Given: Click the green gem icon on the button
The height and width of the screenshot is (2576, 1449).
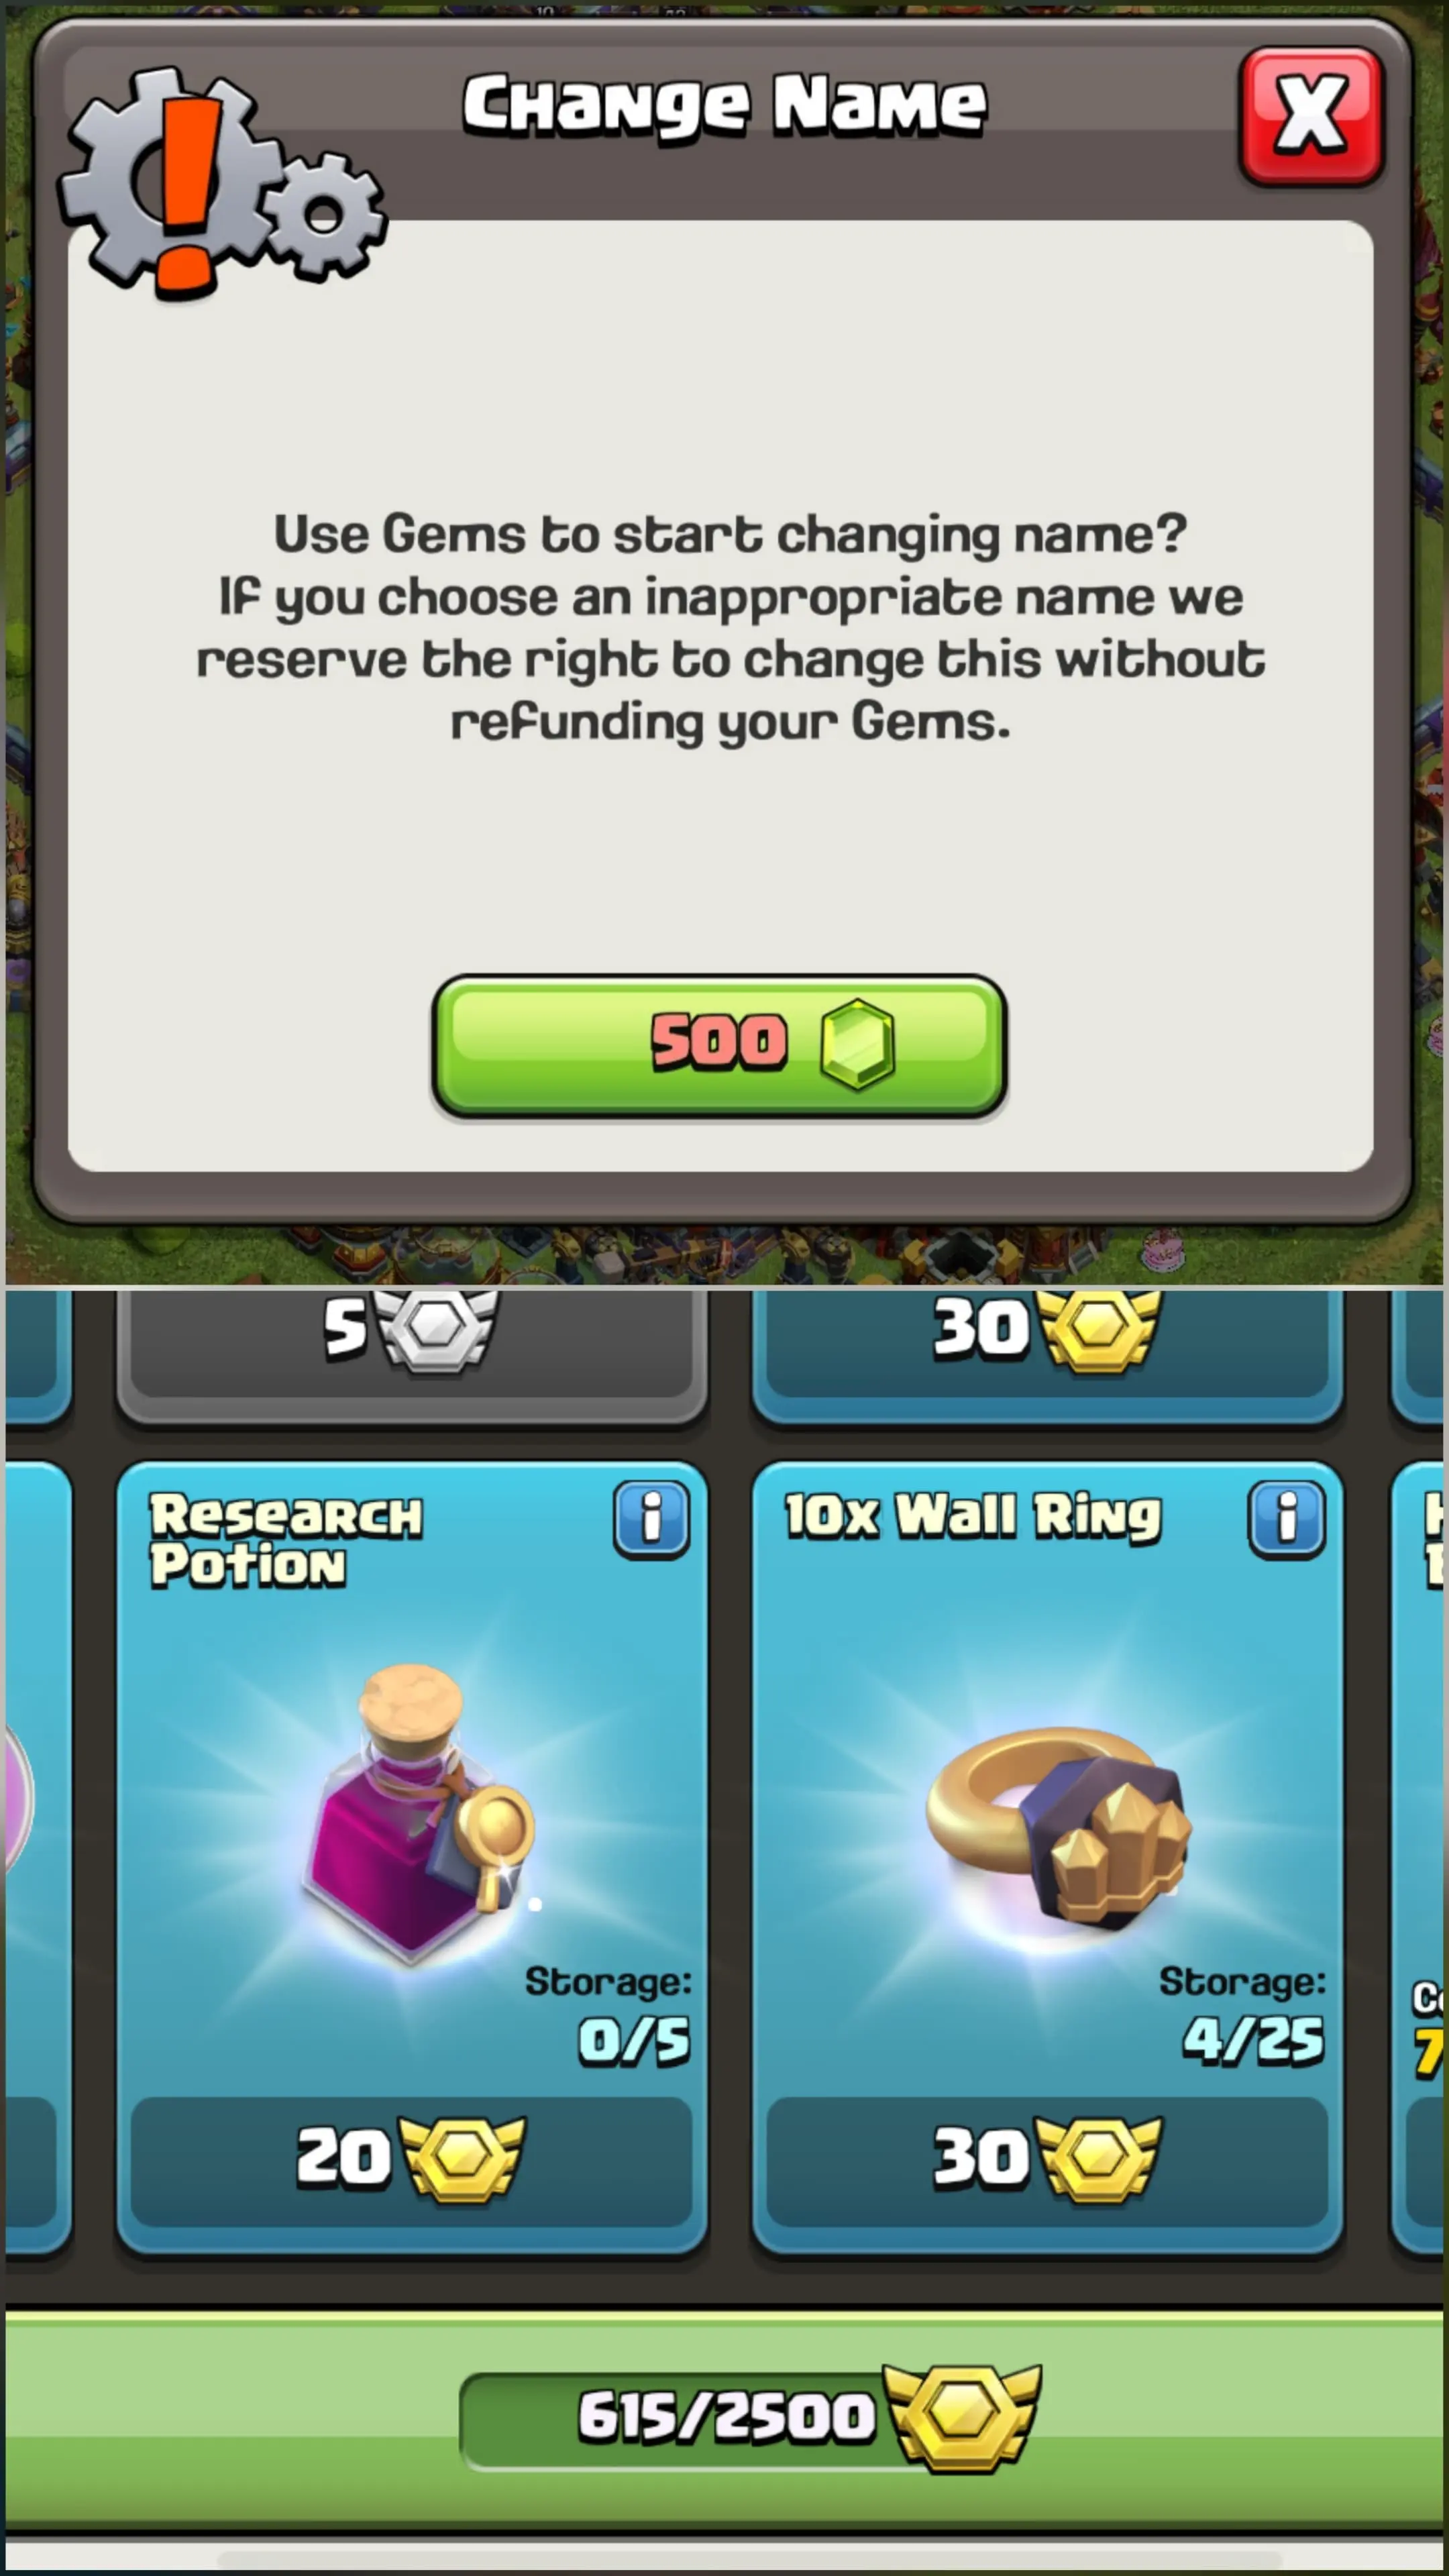Looking at the screenshot, I should [x=857, y=1044].
